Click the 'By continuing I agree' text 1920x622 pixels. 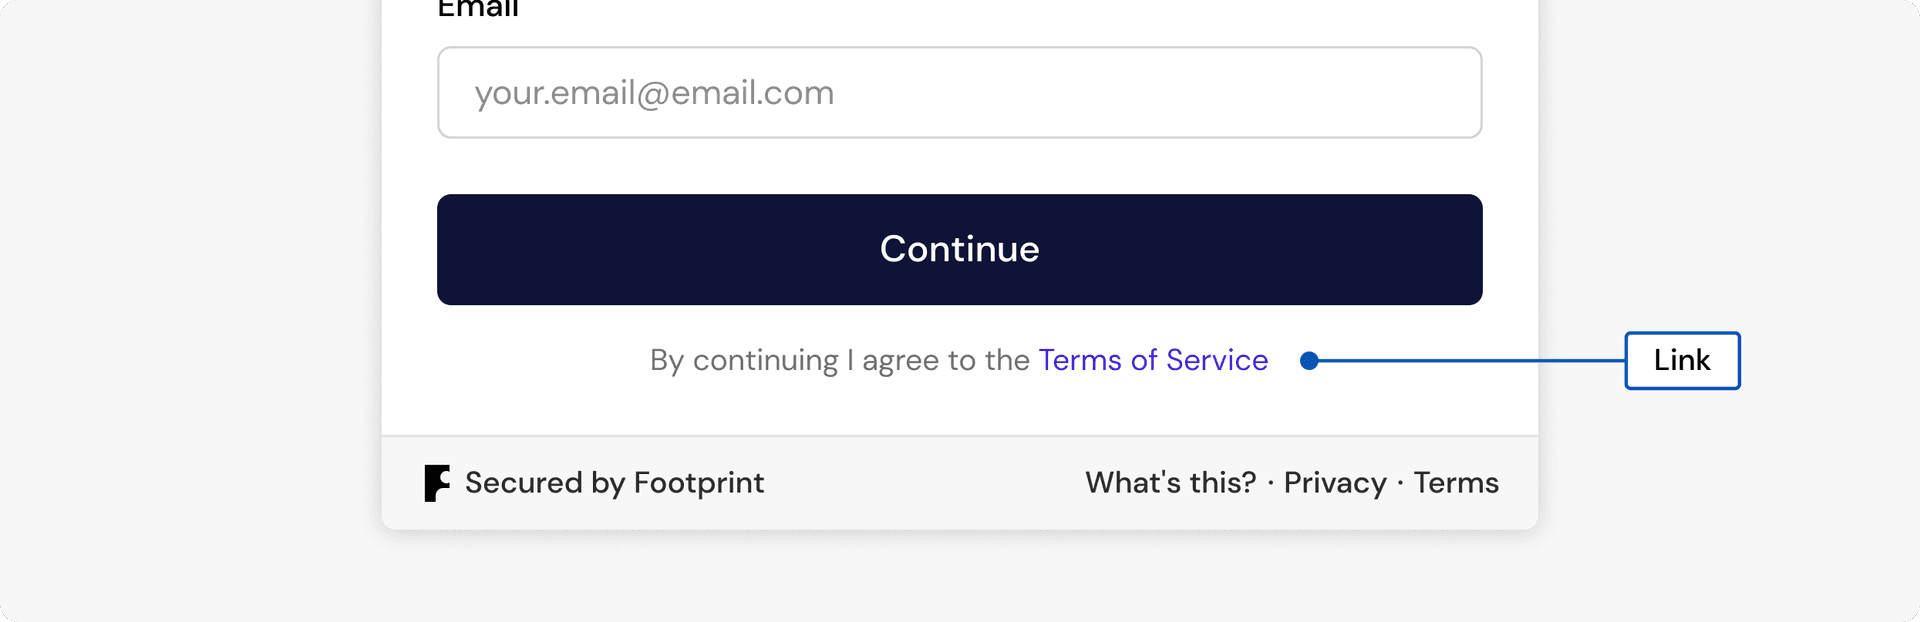tap(840, 360)
